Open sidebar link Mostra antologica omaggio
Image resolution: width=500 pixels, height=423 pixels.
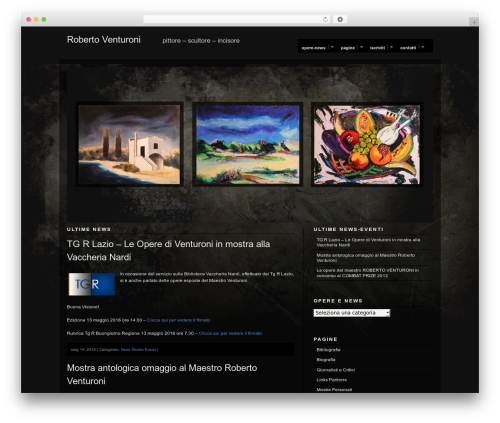(x=366, y=258)
